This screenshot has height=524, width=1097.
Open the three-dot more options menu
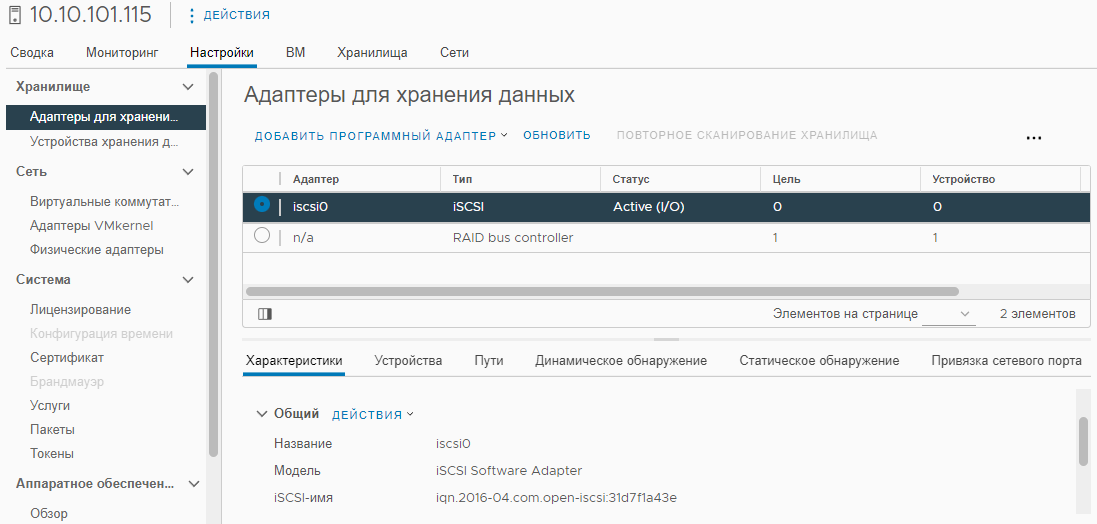pyautogui.click(x=1033, y=138)
